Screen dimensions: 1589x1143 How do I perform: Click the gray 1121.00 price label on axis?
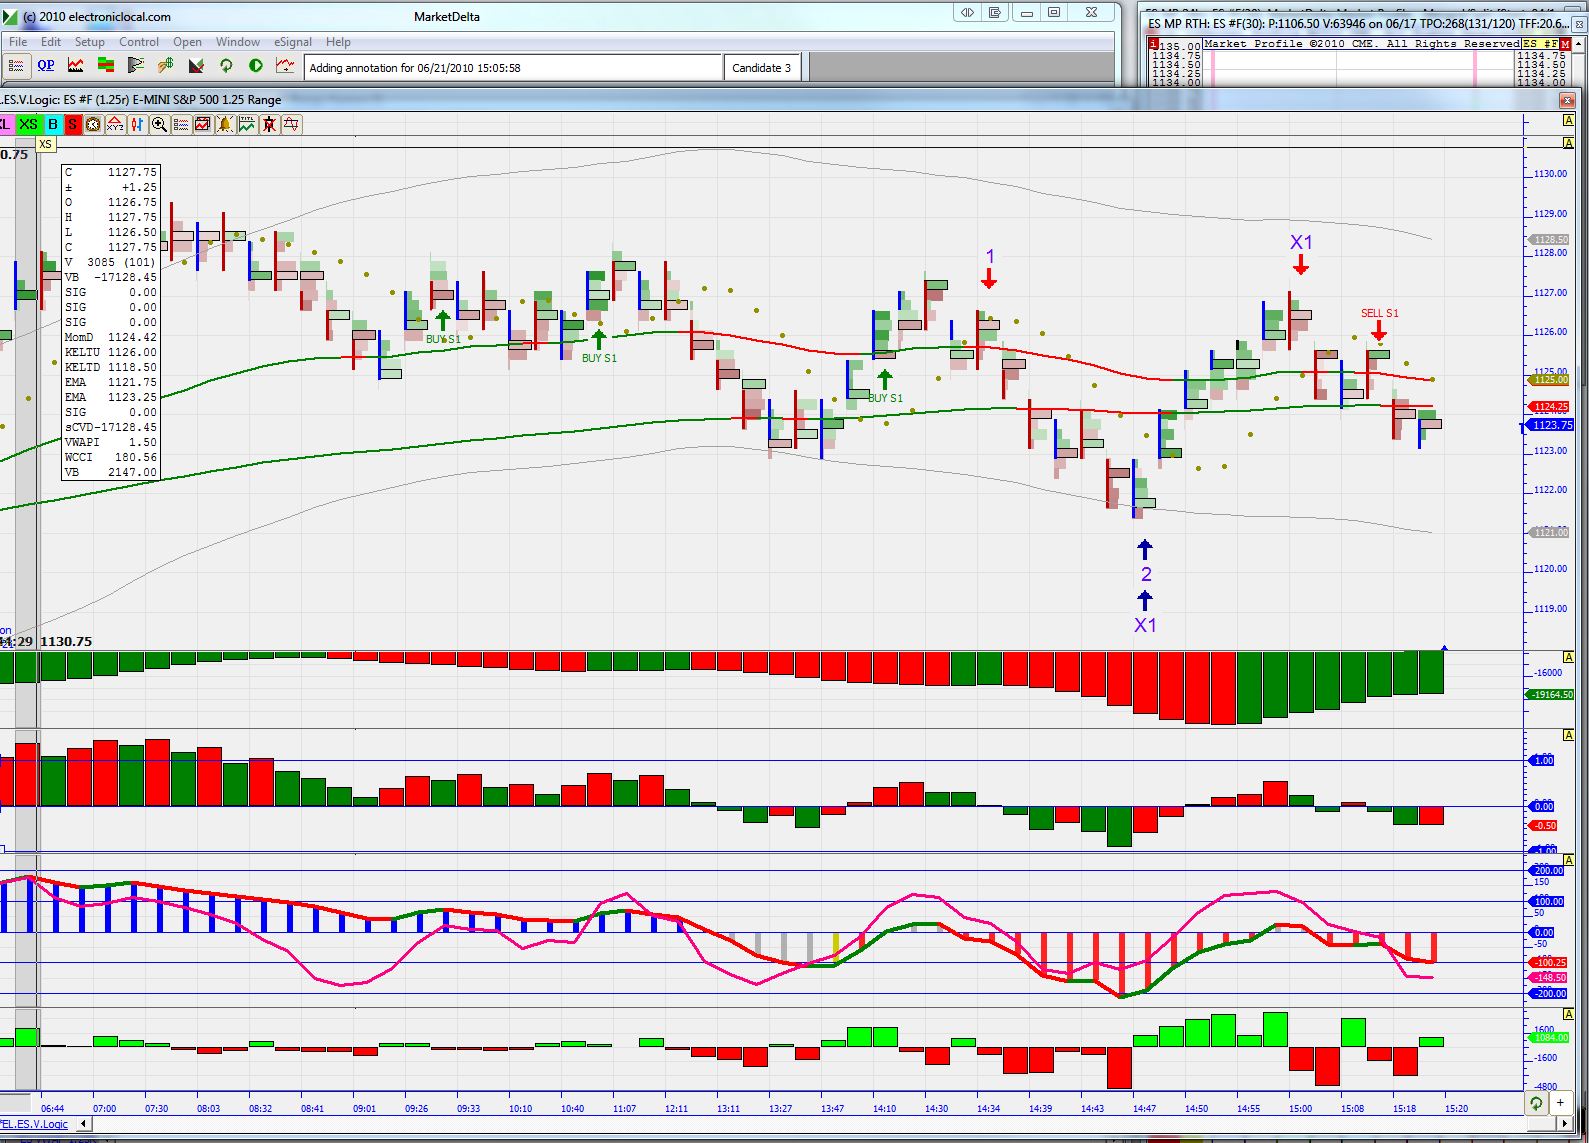(x=1551, y=532)
